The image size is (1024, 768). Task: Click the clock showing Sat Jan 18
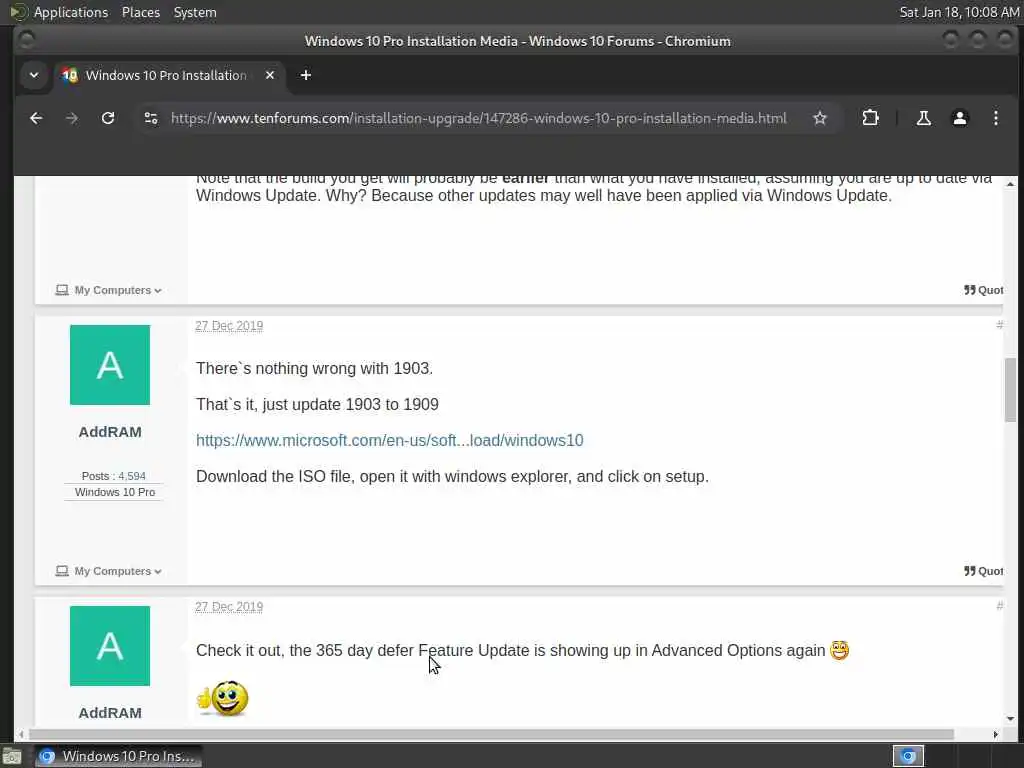pyautogui.click(x=959, y=12)
